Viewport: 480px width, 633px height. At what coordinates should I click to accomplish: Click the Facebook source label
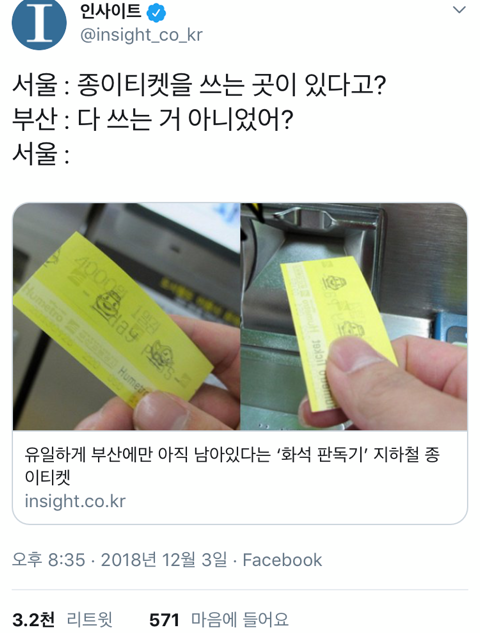(282, 560)
